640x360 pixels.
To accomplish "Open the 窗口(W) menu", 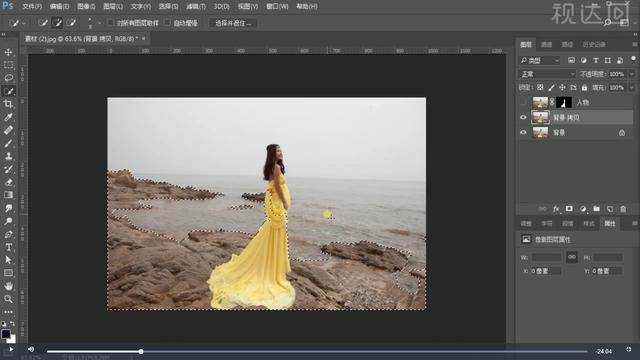I will 277,7.
